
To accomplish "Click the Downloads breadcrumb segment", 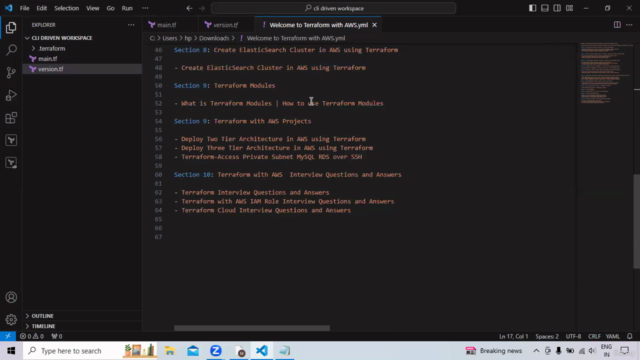I will 214,38.
